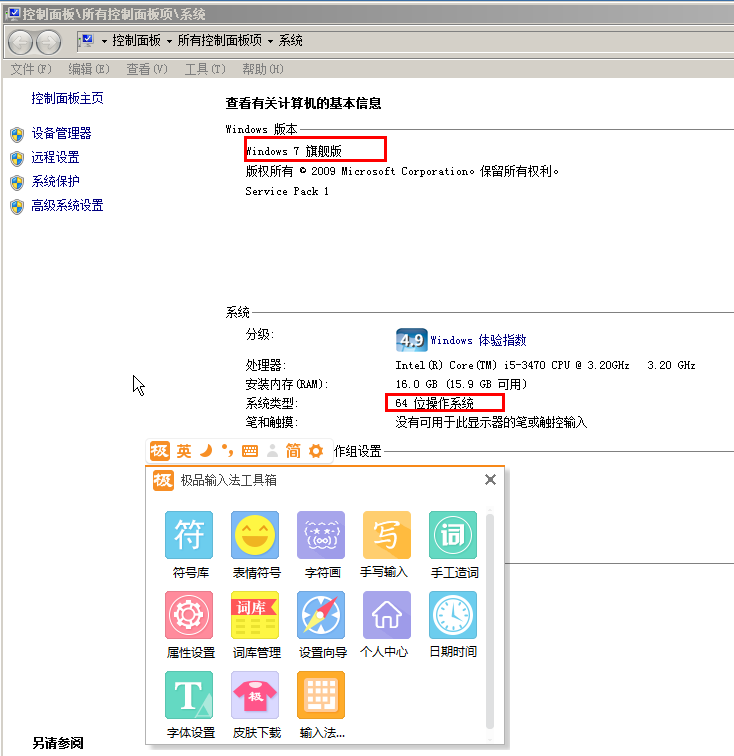Open 控制面板主页 link
The width and height of the screenshot is (734, 756).
pos(67,98)
